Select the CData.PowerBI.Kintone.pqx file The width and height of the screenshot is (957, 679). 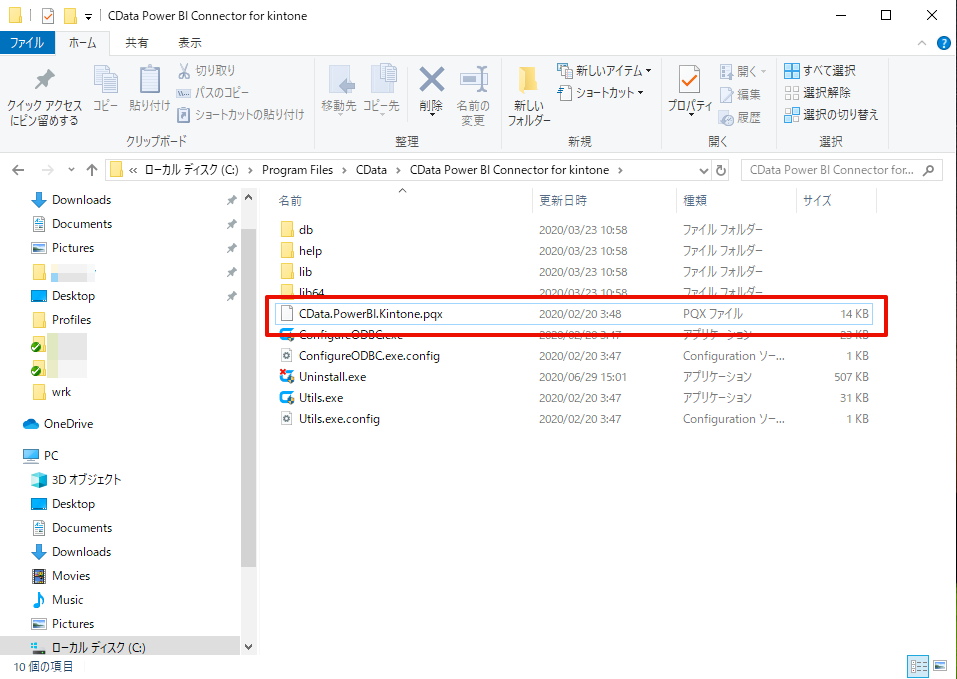tap(574, 314)
